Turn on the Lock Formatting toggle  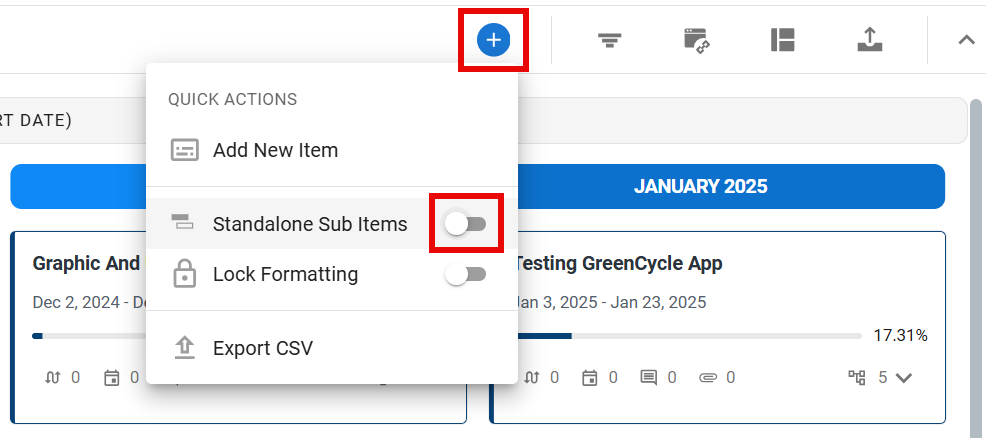466,274
